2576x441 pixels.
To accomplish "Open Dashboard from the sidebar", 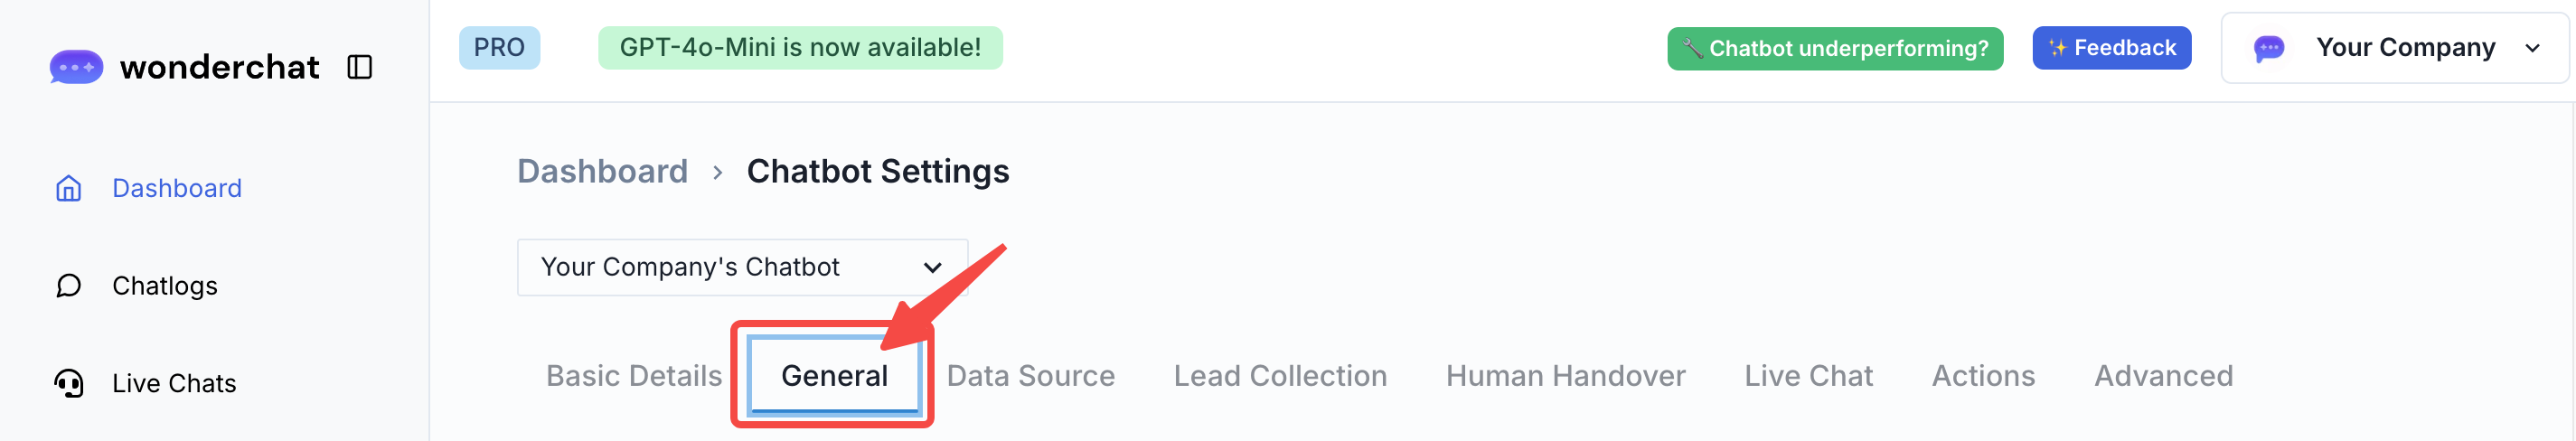I will pyautogui.click(x=176, y=188).
